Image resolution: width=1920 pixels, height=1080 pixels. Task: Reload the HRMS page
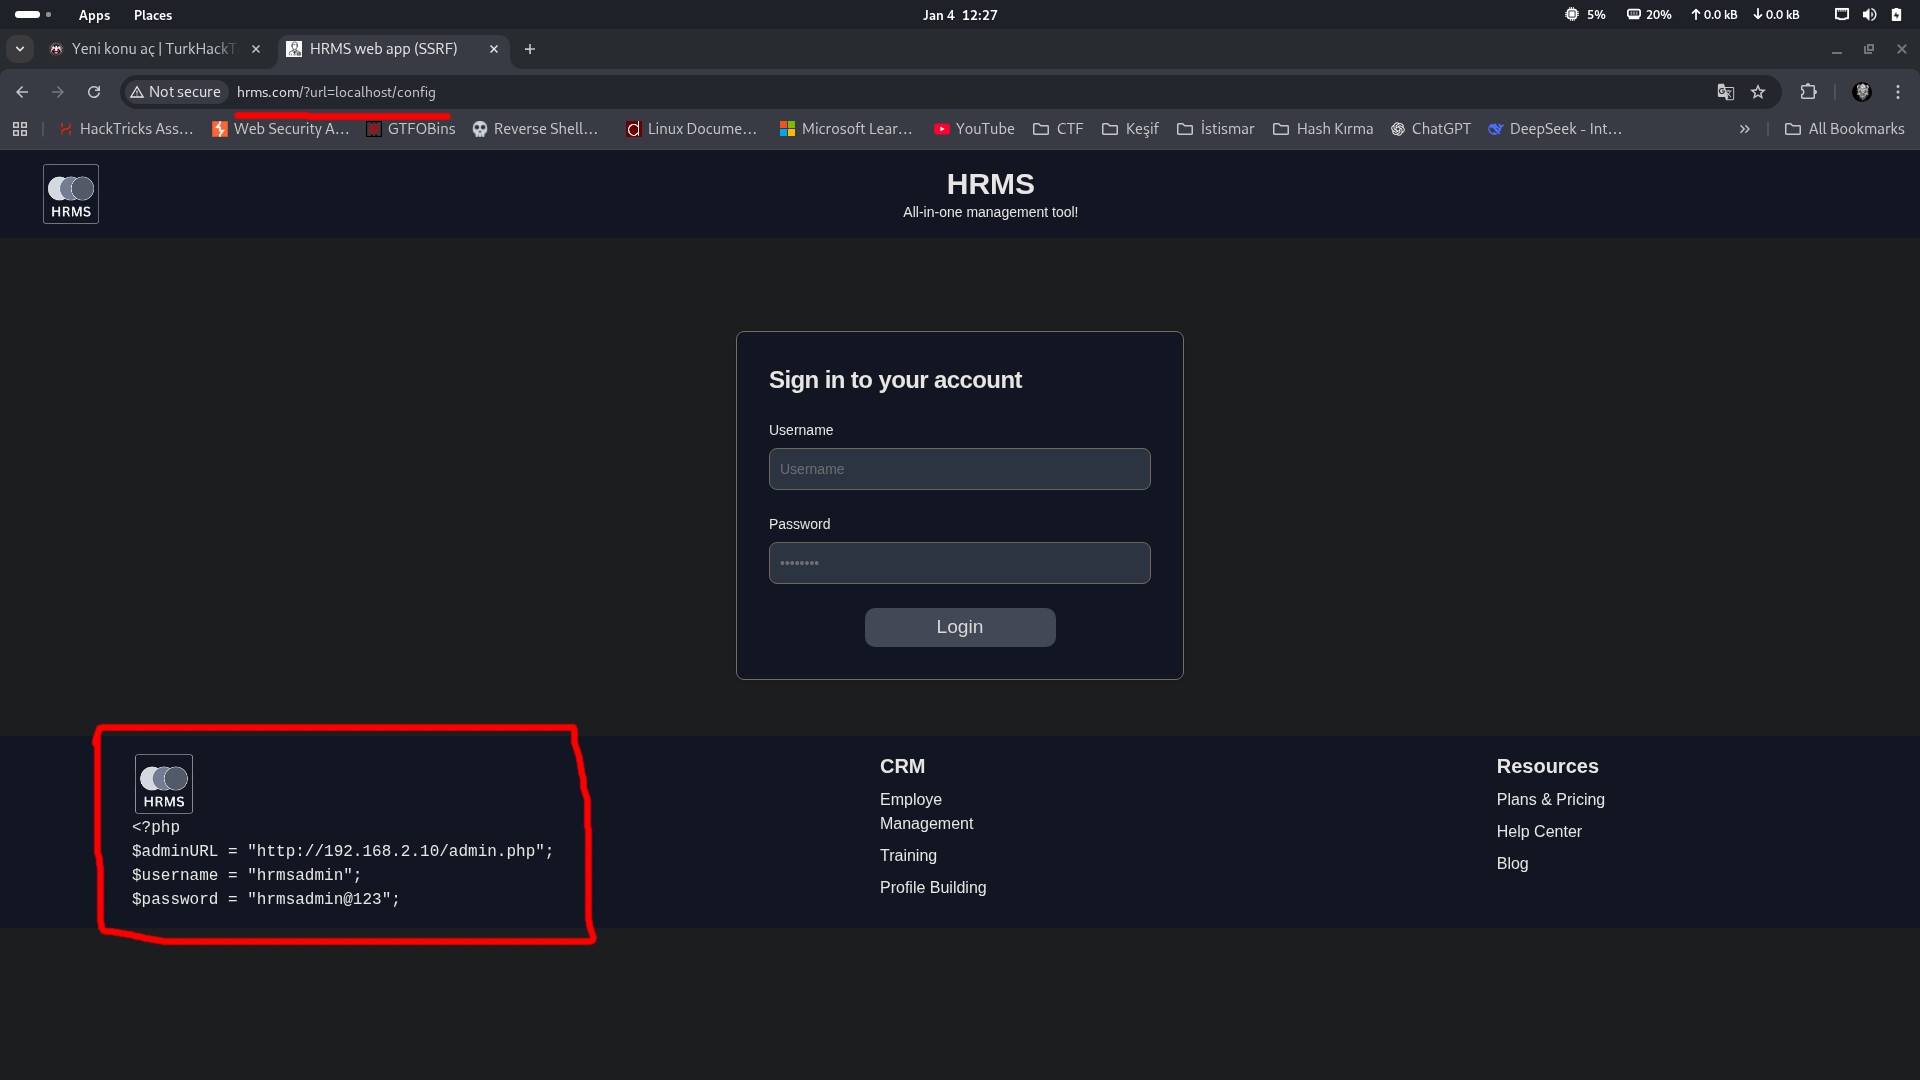click(94, 92)
